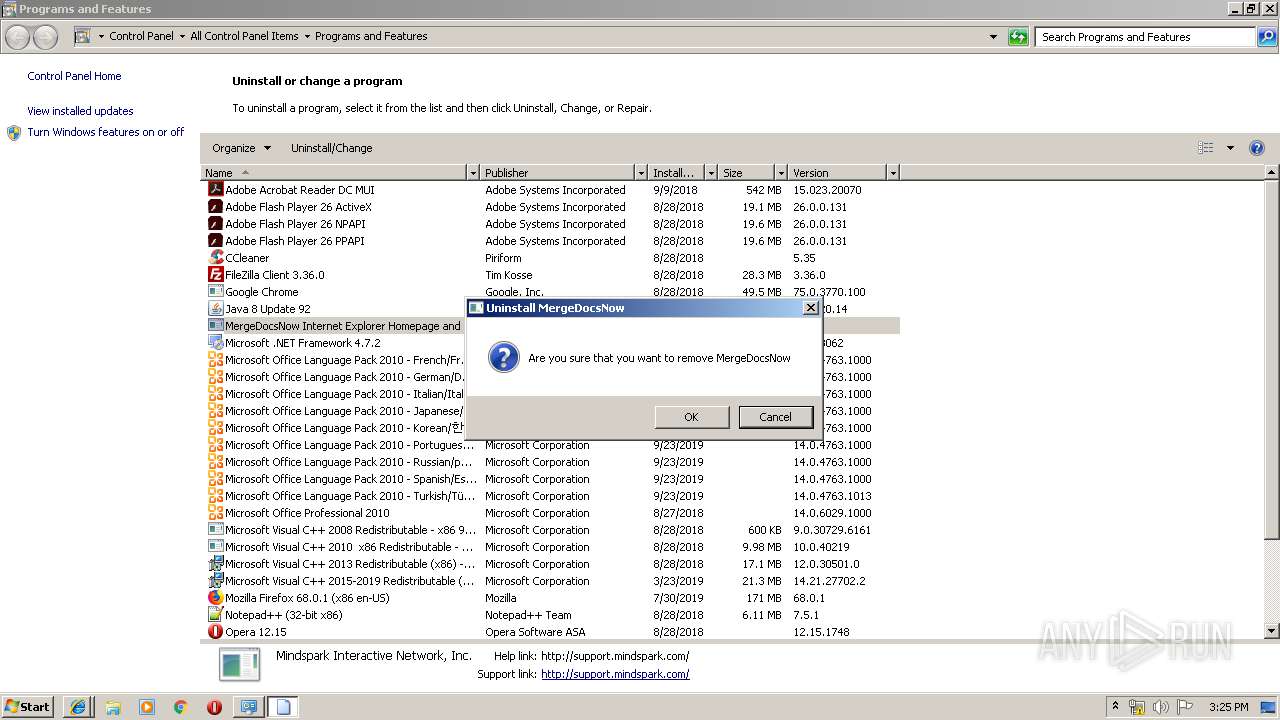Open the Version column filter dropdown
1280x720 pixels.
[893, 173]
